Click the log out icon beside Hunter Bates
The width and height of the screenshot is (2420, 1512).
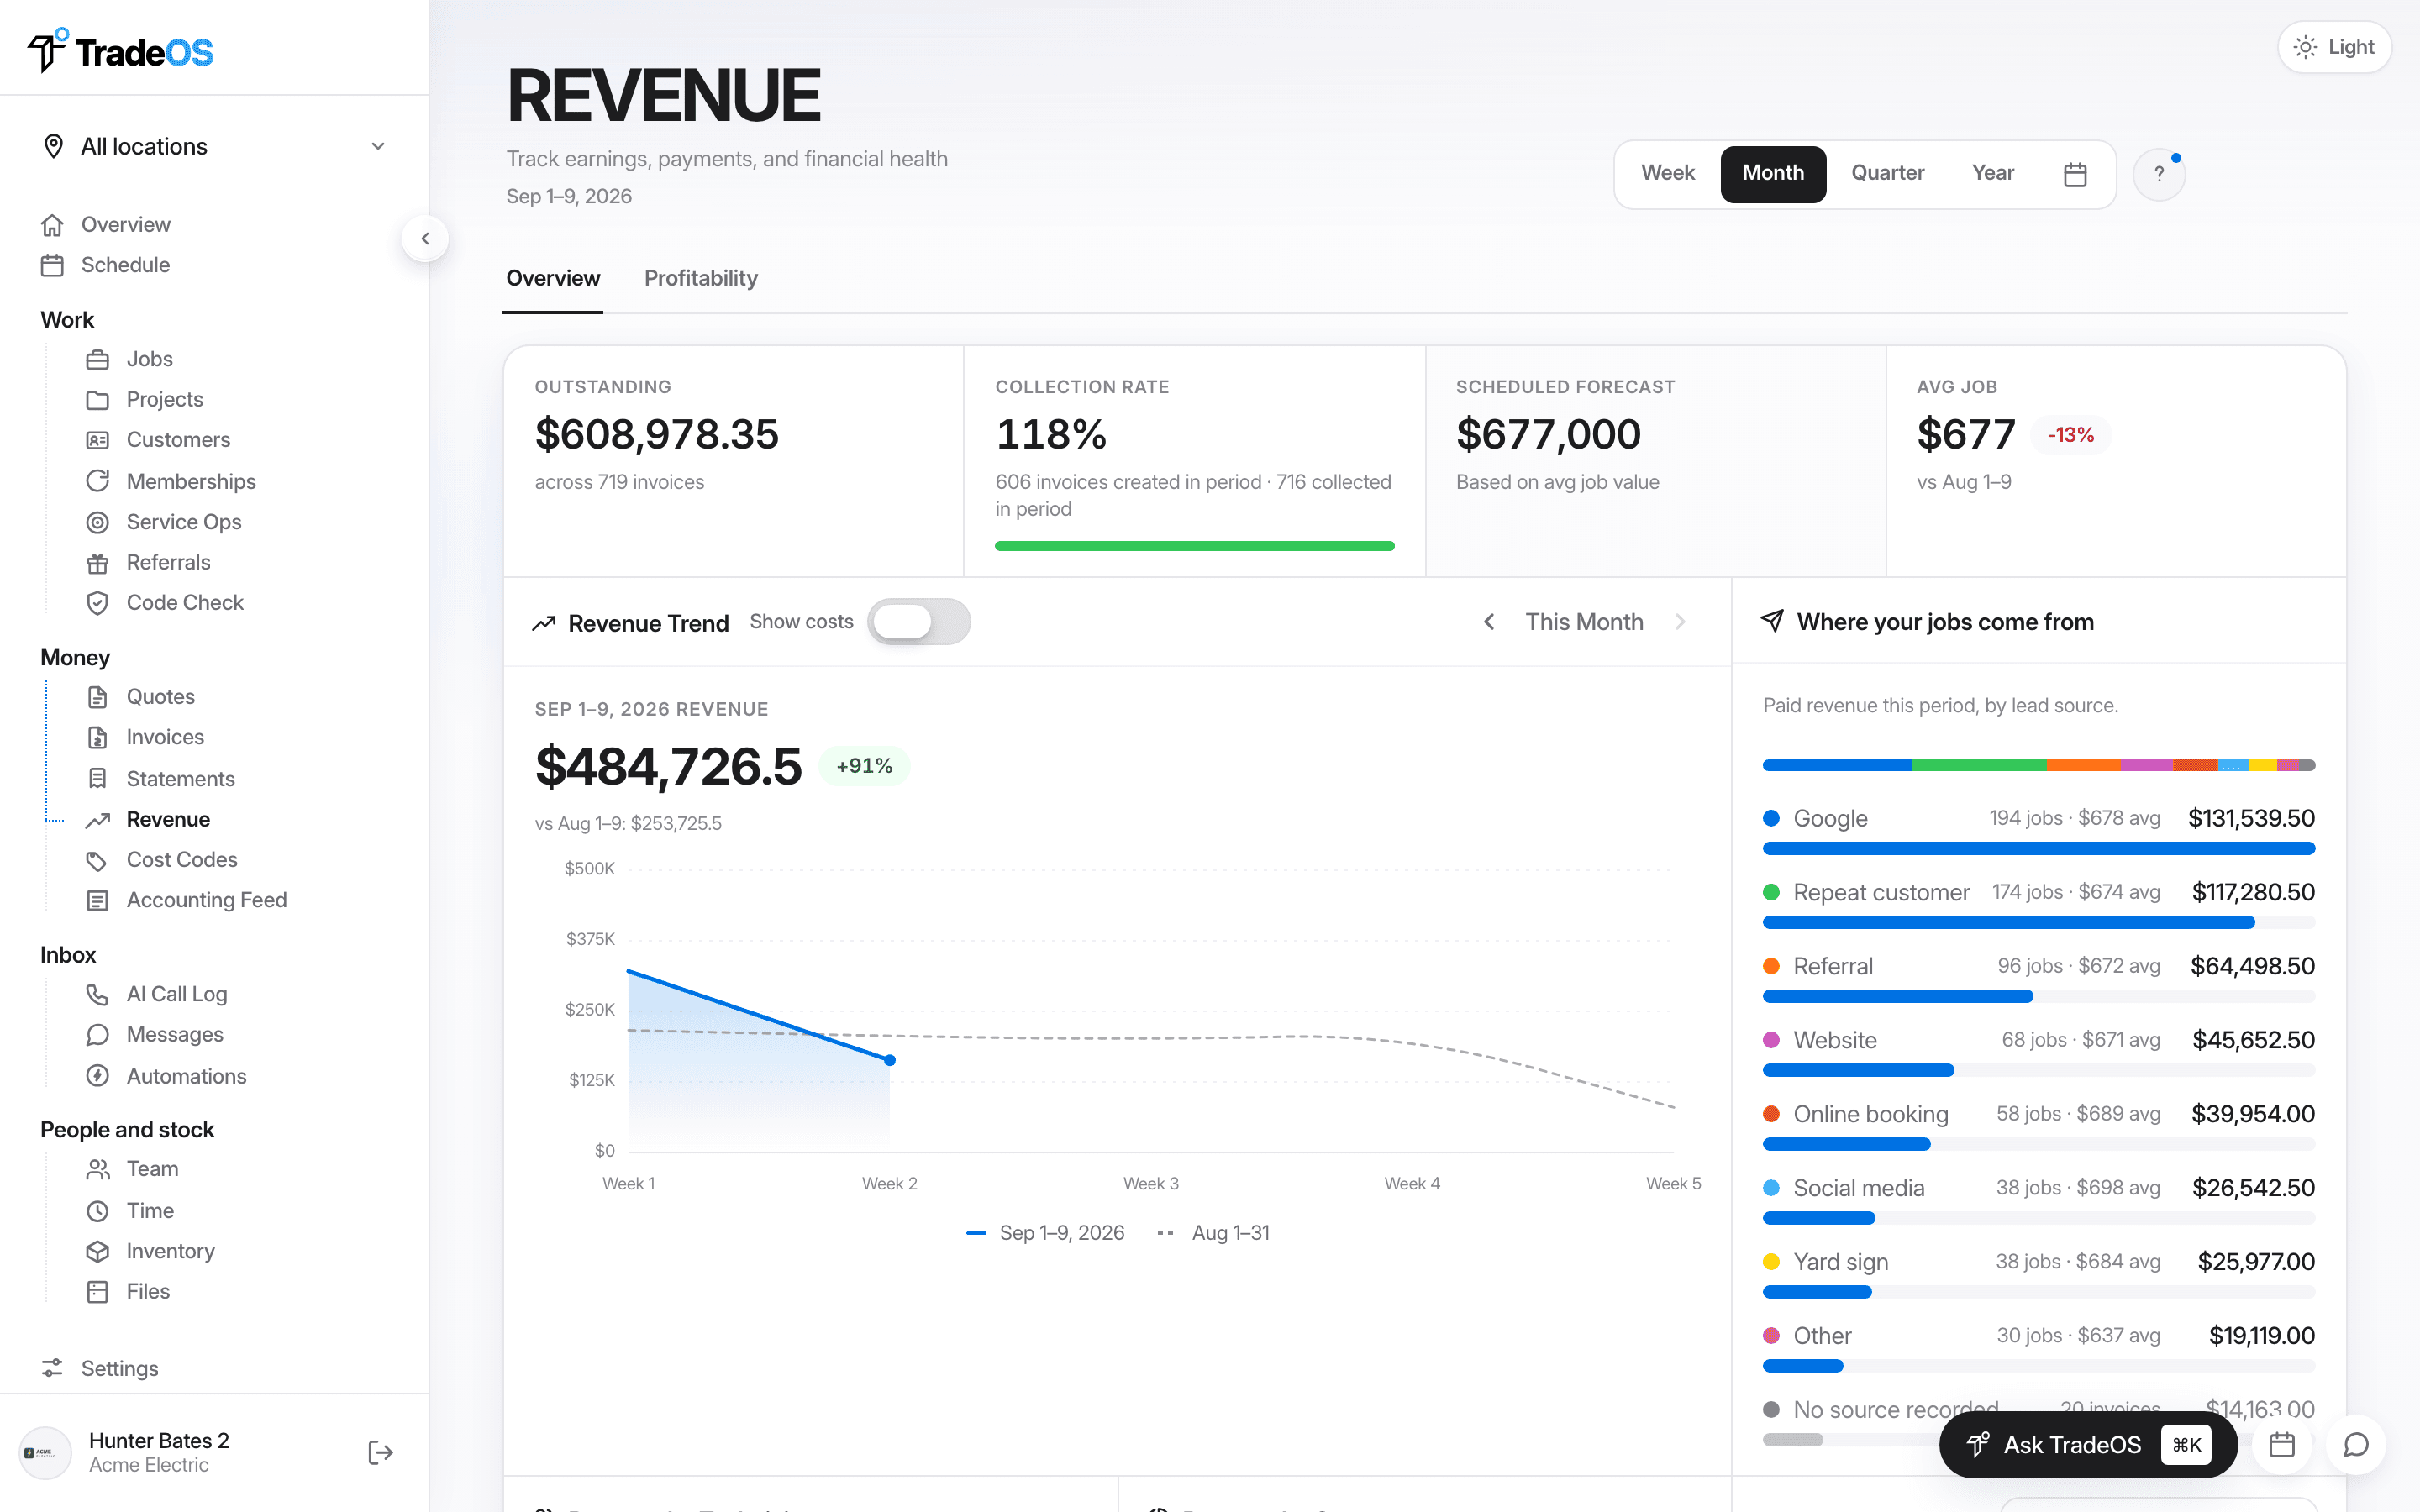point(380,1452)
